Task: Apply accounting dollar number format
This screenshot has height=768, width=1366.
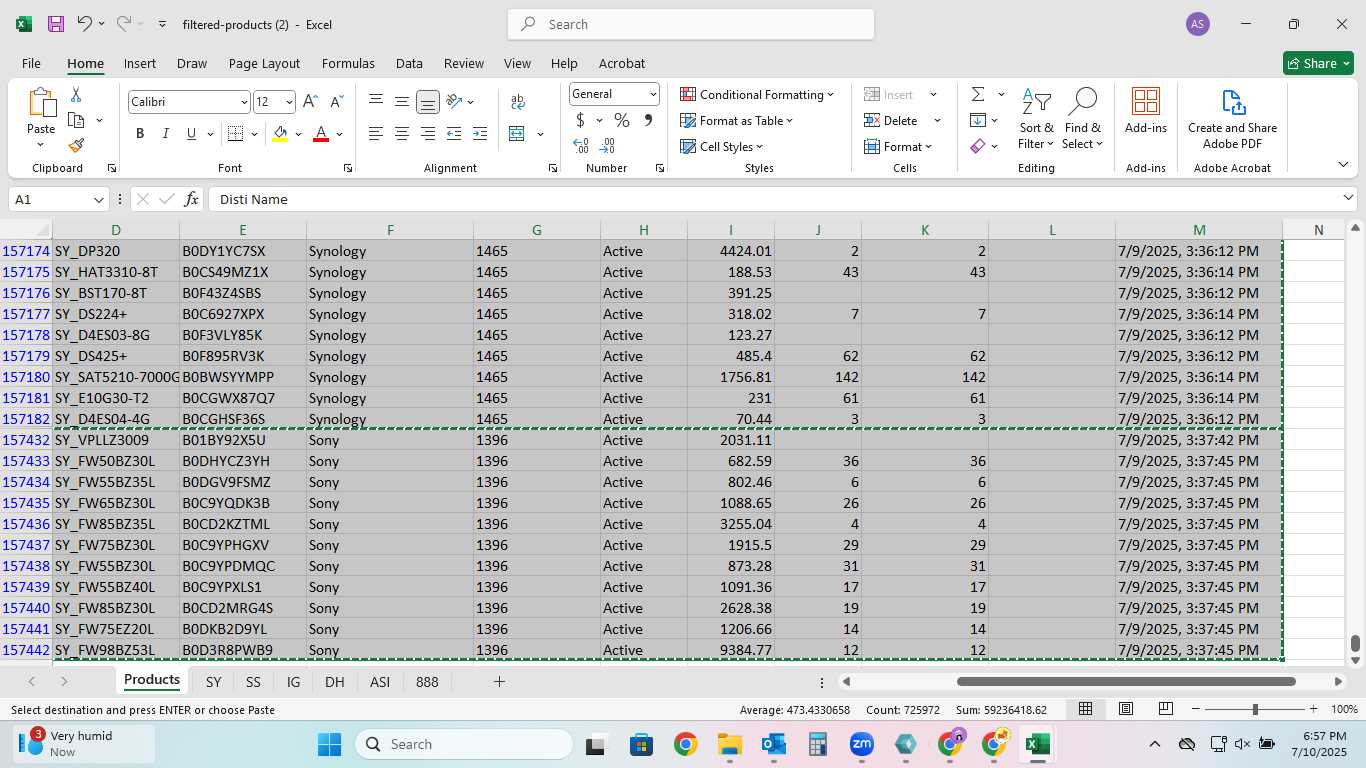Action: tap(580, 121)
